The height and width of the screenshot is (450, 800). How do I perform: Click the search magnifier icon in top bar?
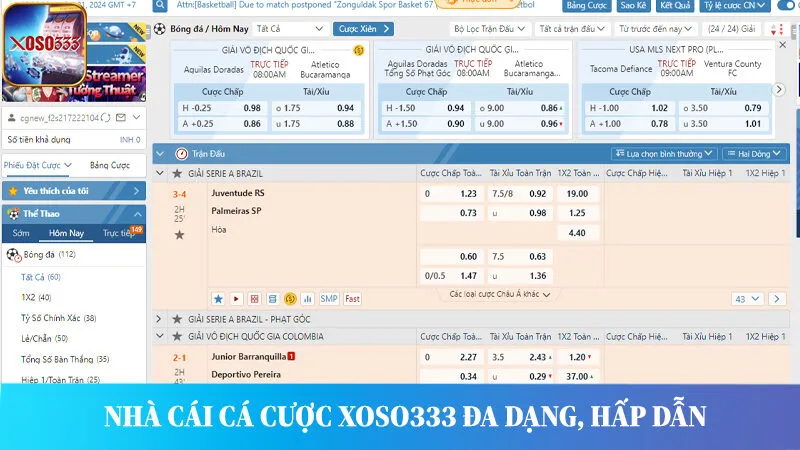point(160,5)
